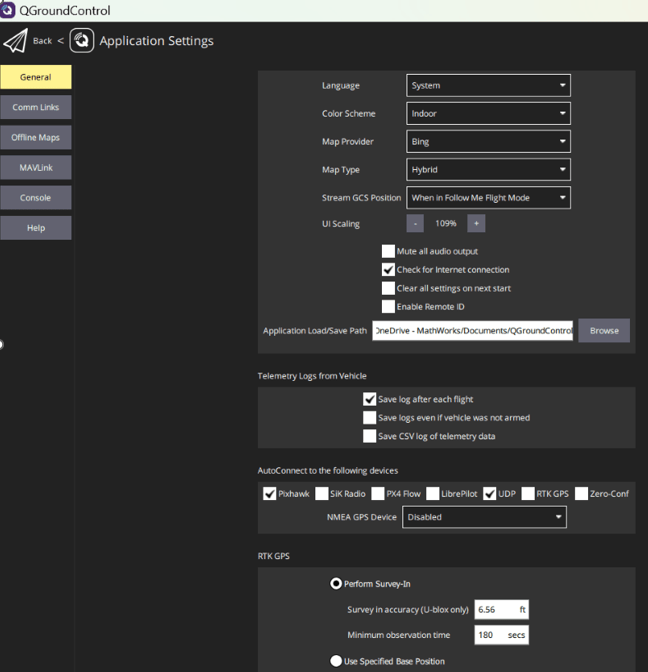
Task: Increase UI Scaling with plus button
Action: pyautogui.click(x=476, y=224)
